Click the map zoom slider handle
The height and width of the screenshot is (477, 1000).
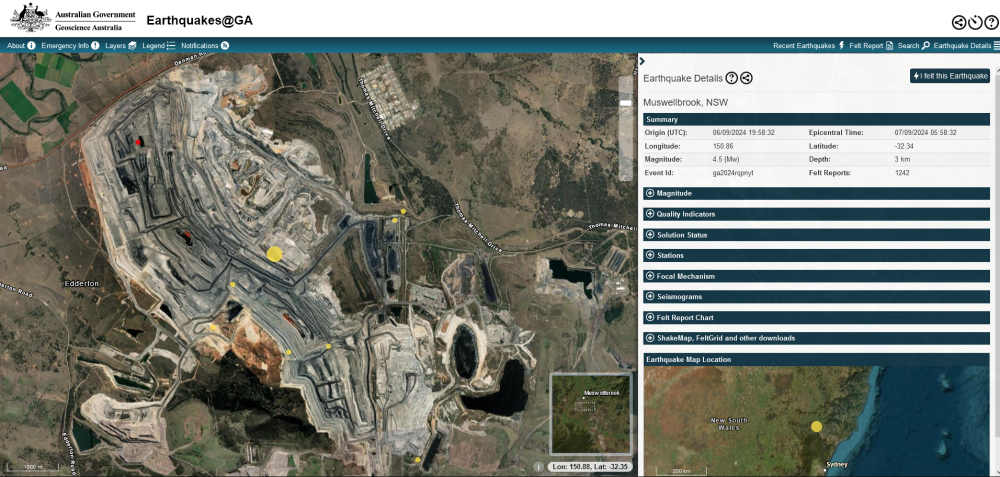[626, 103]
